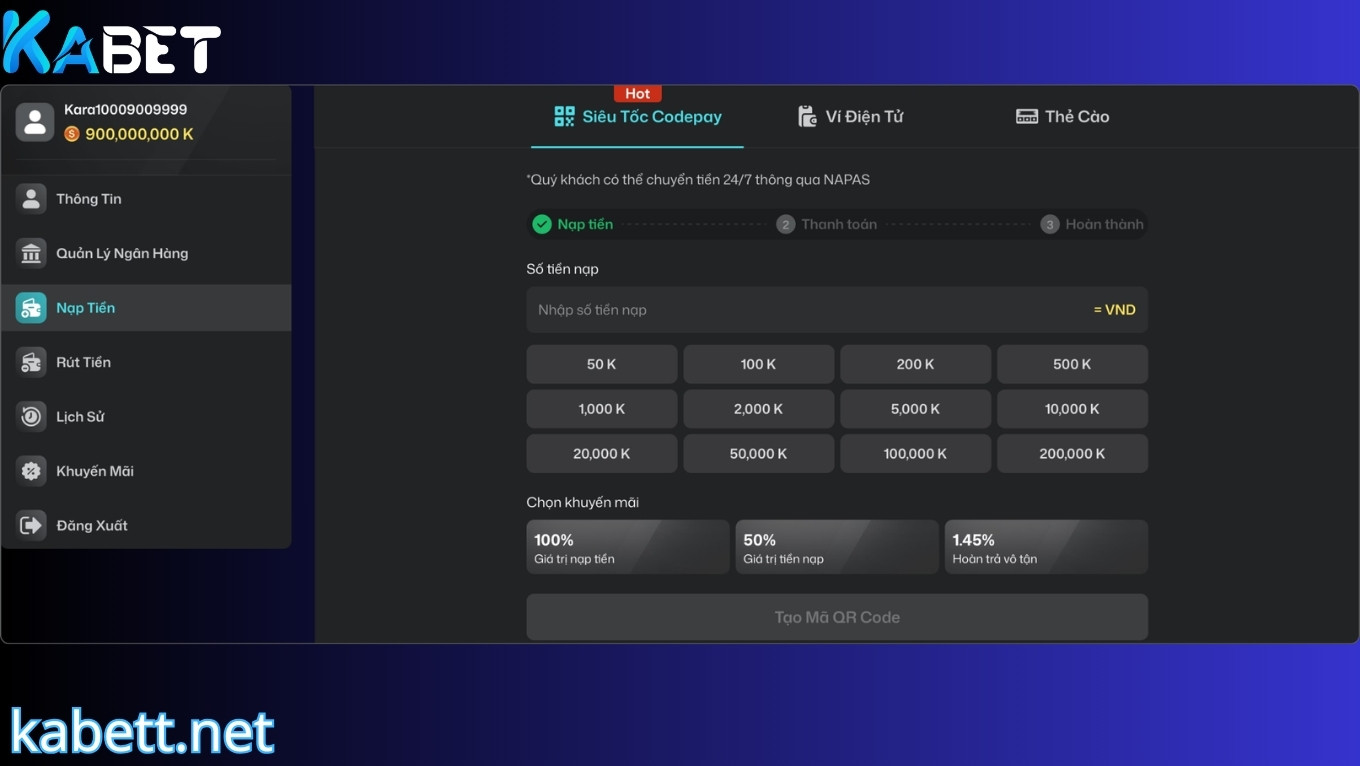Viewport: 1360px width, 766px height.
Task: Click the Đăng Xuất logout arrow icon
Action: click(x=31, y=526)
